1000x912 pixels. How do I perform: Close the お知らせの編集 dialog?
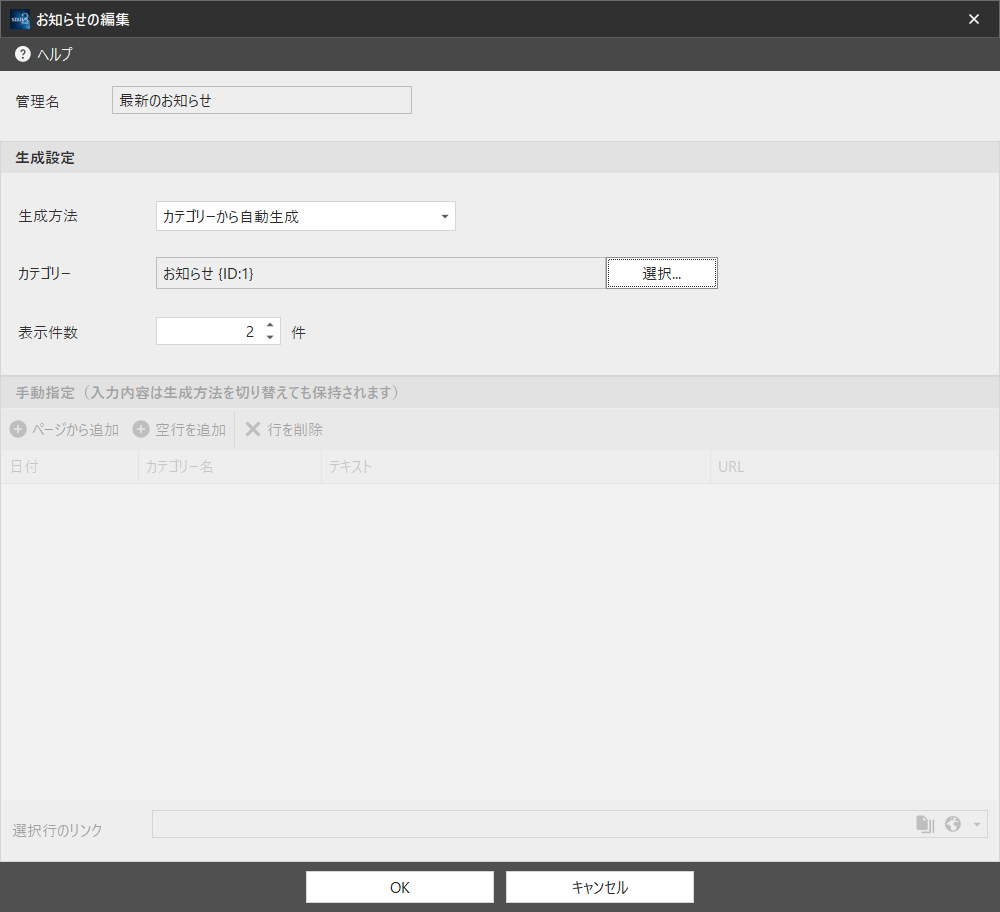pos(974,19)
